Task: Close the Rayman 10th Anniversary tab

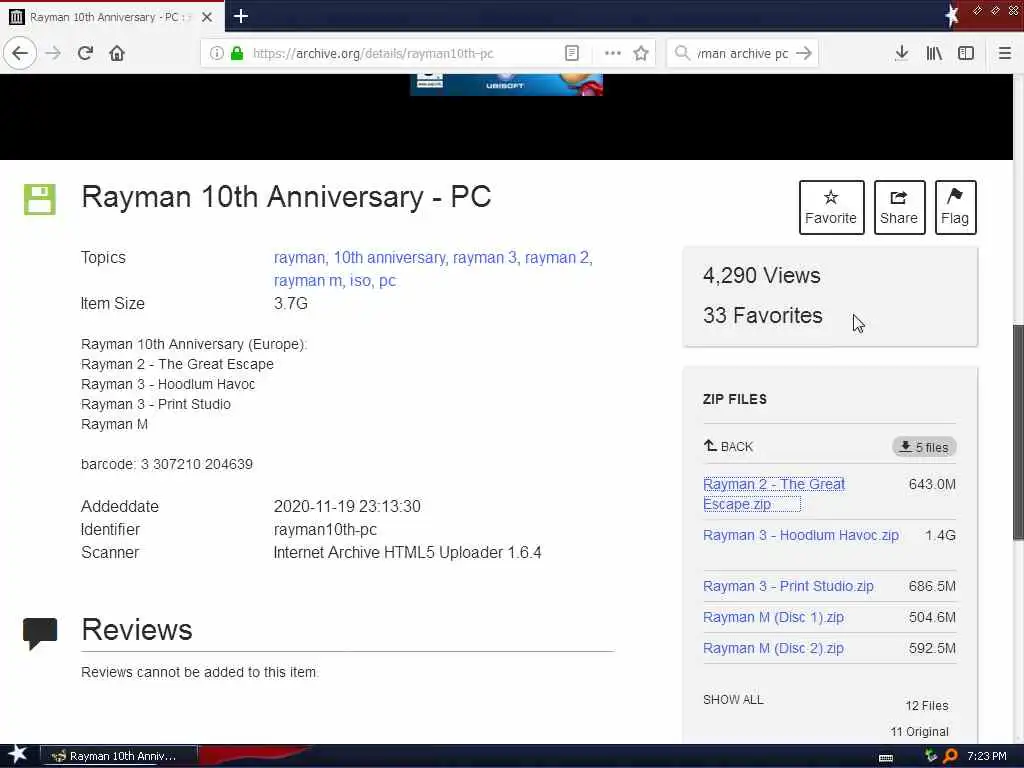Action: click(206, 17)
